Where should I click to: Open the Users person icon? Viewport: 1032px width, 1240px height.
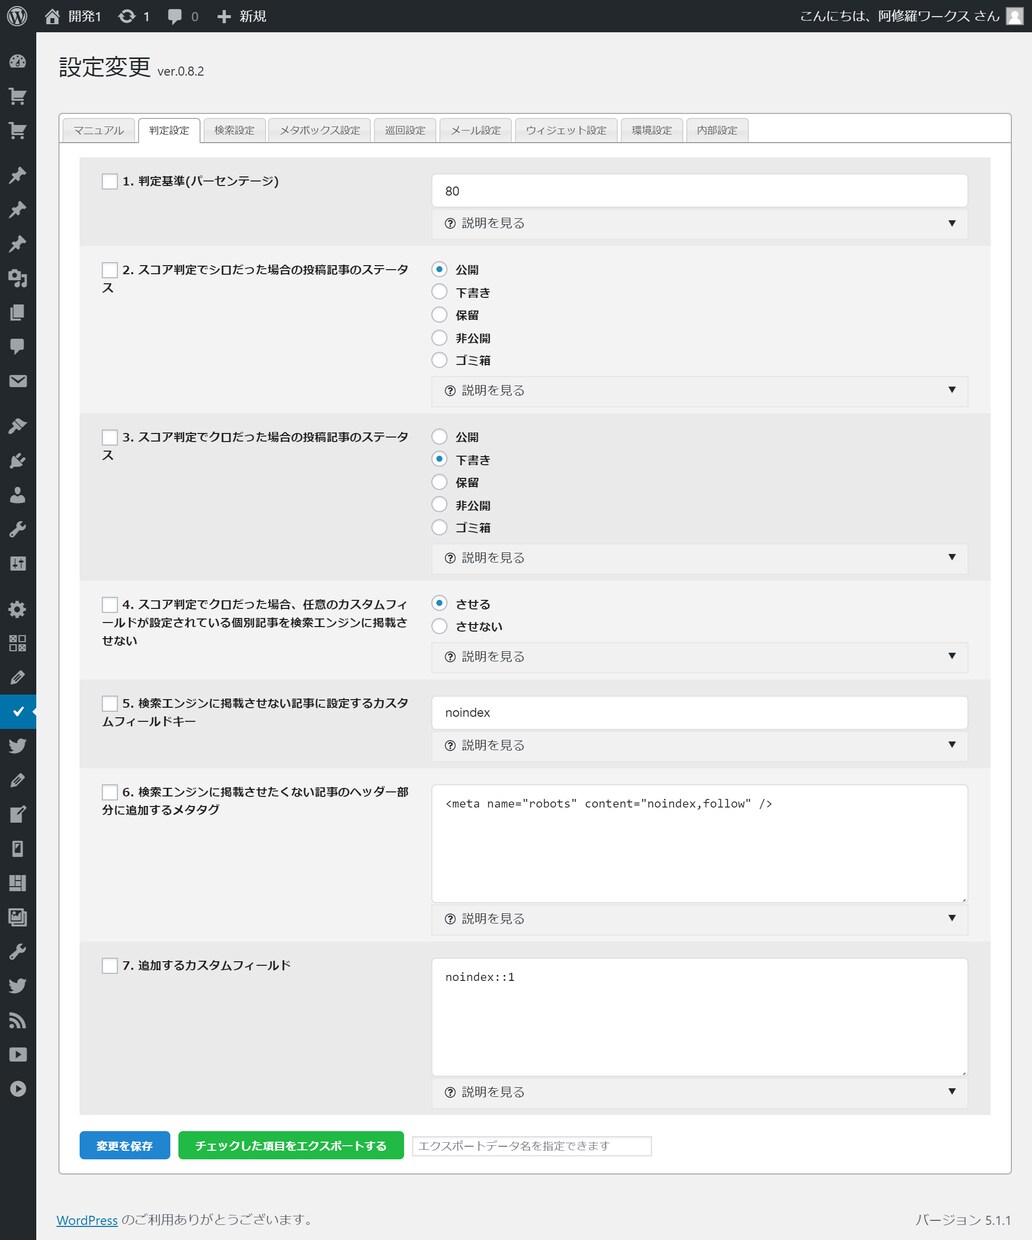17,495
